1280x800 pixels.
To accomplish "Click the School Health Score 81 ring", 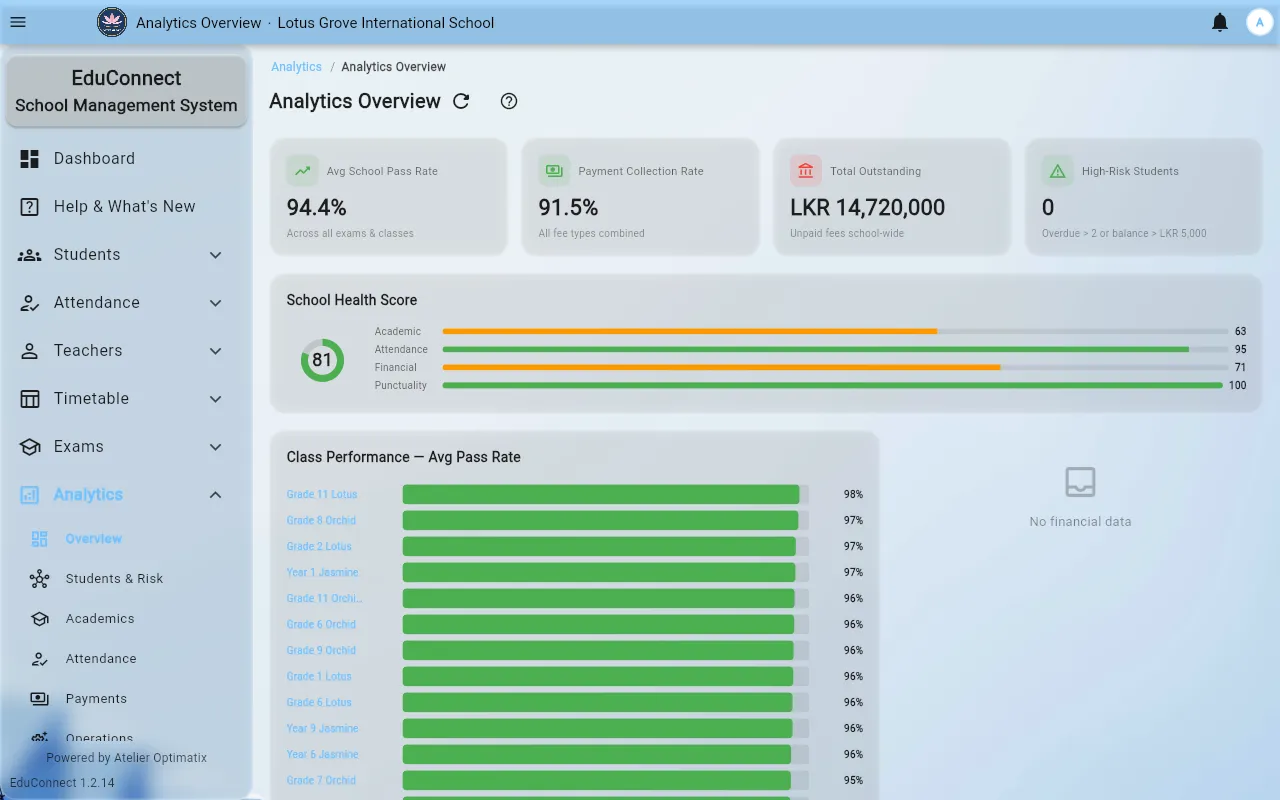I will pos(322,360).
